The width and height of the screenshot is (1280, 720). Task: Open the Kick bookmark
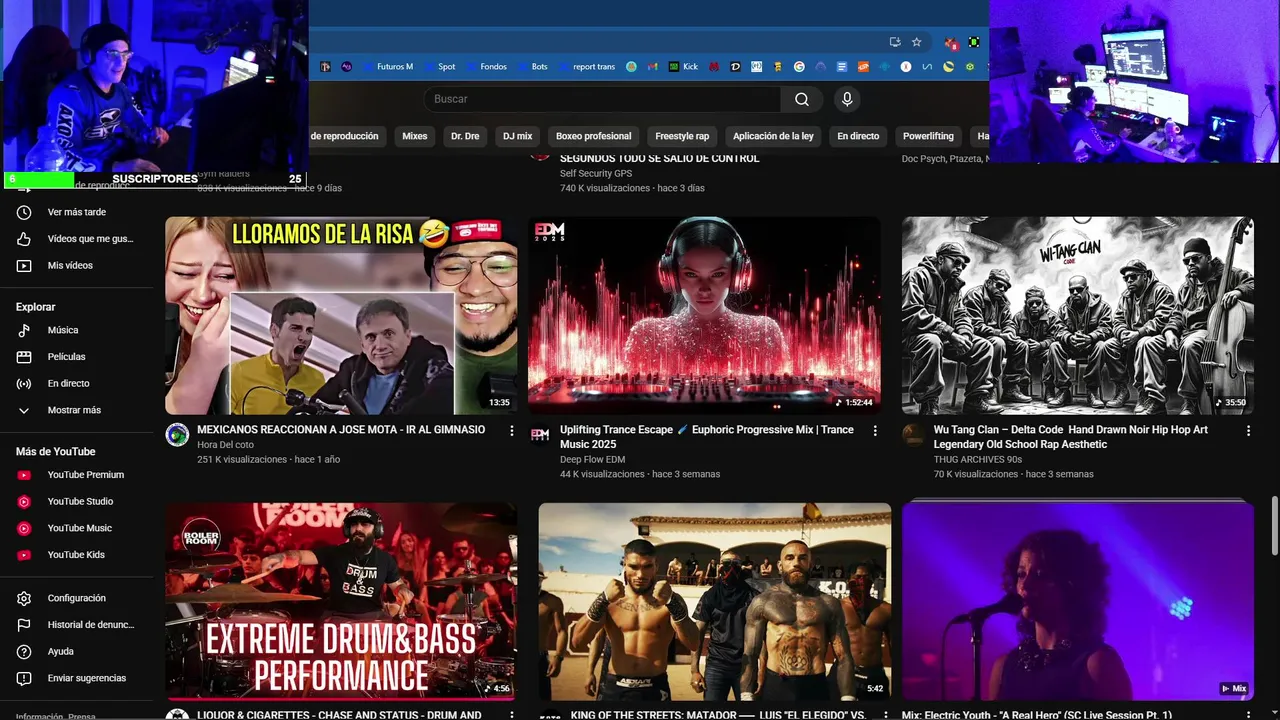click(684, 67)
